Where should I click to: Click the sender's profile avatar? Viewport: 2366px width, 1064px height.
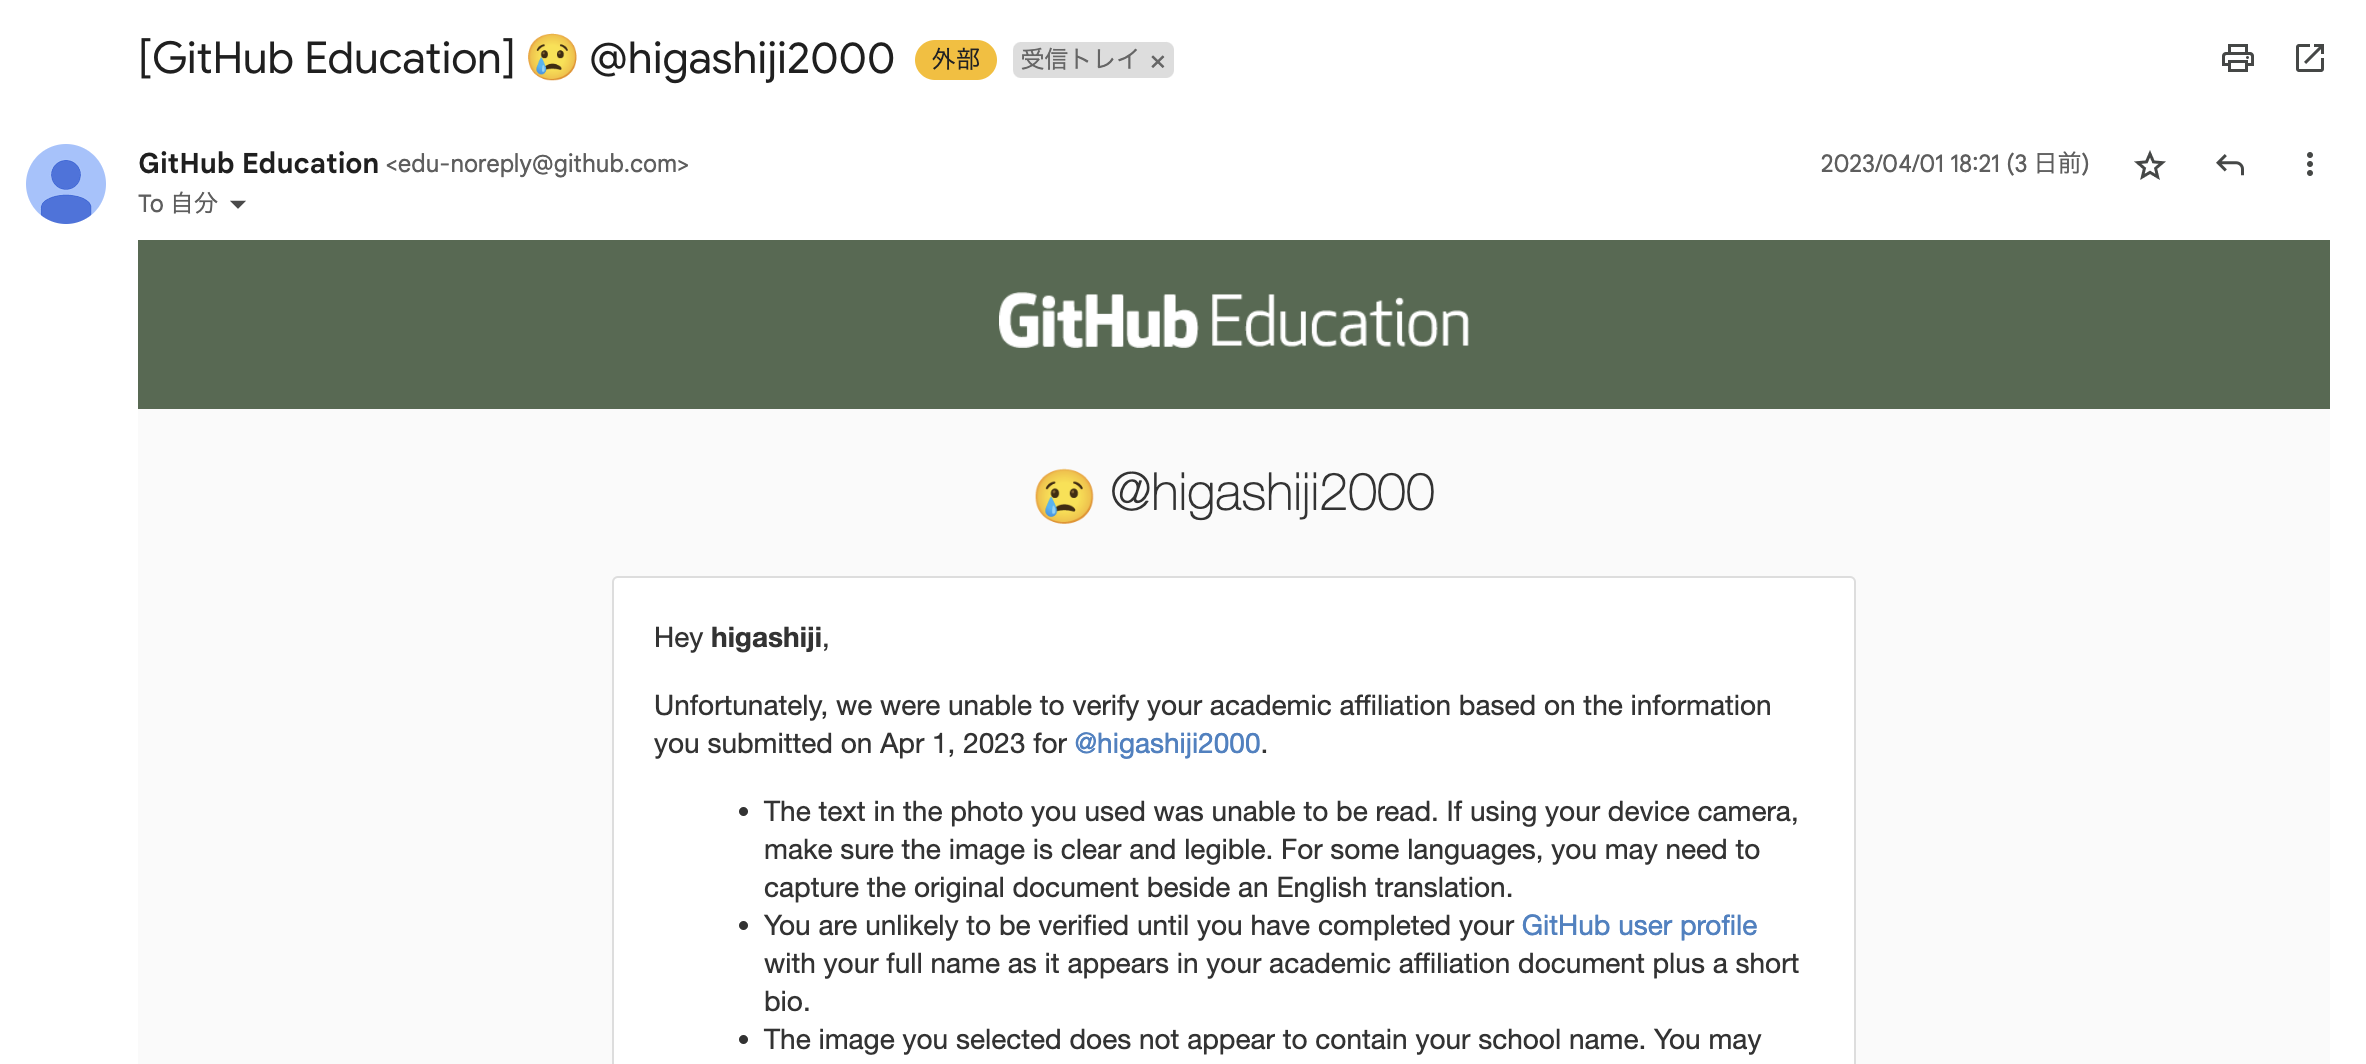[x=66, y=184]
